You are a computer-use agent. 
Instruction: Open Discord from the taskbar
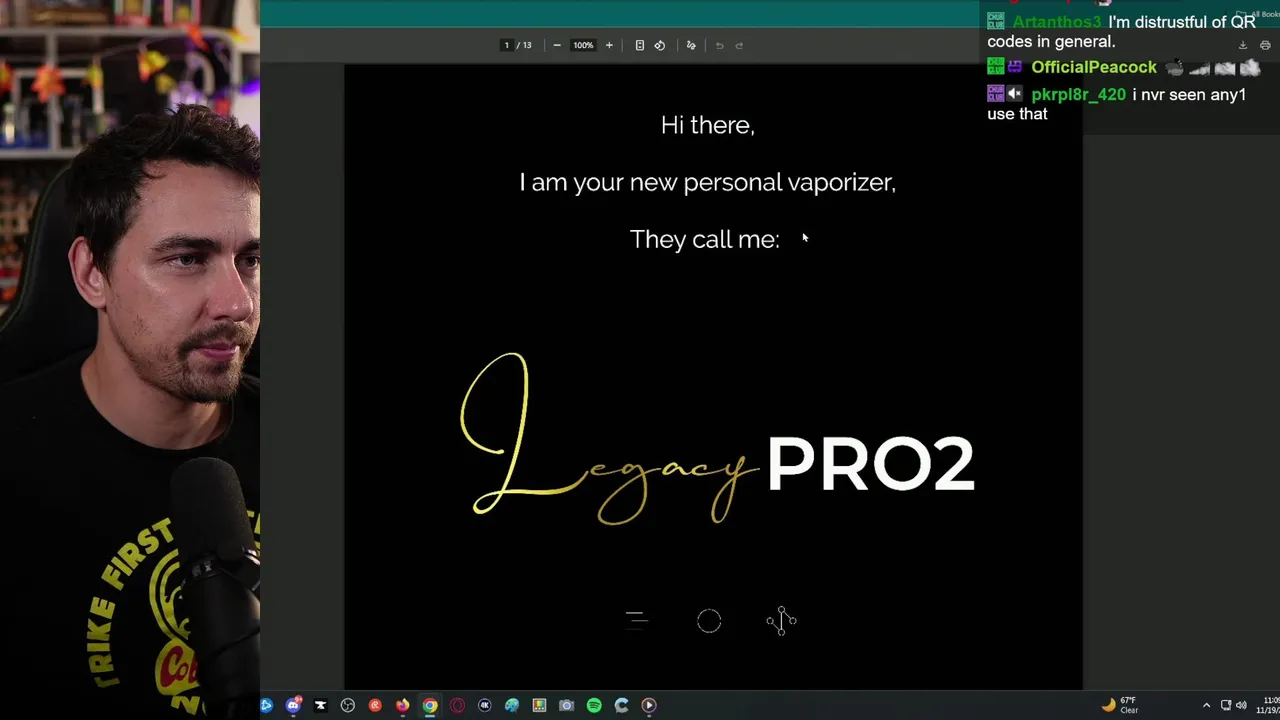(293, 705)
